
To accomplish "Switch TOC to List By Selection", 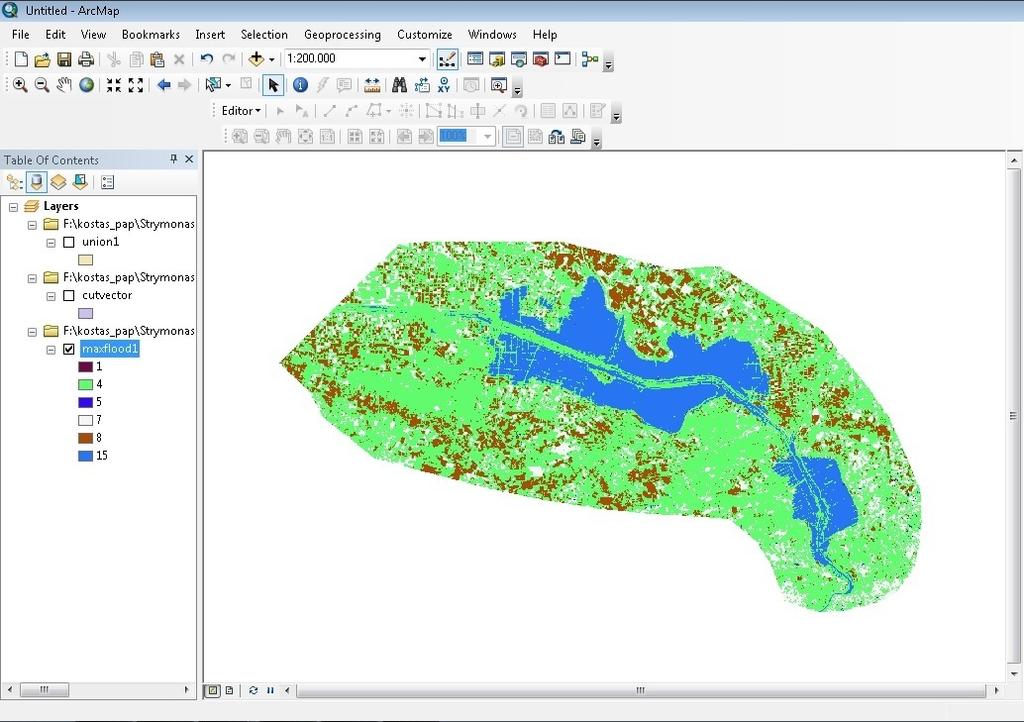I will point(80,182).
